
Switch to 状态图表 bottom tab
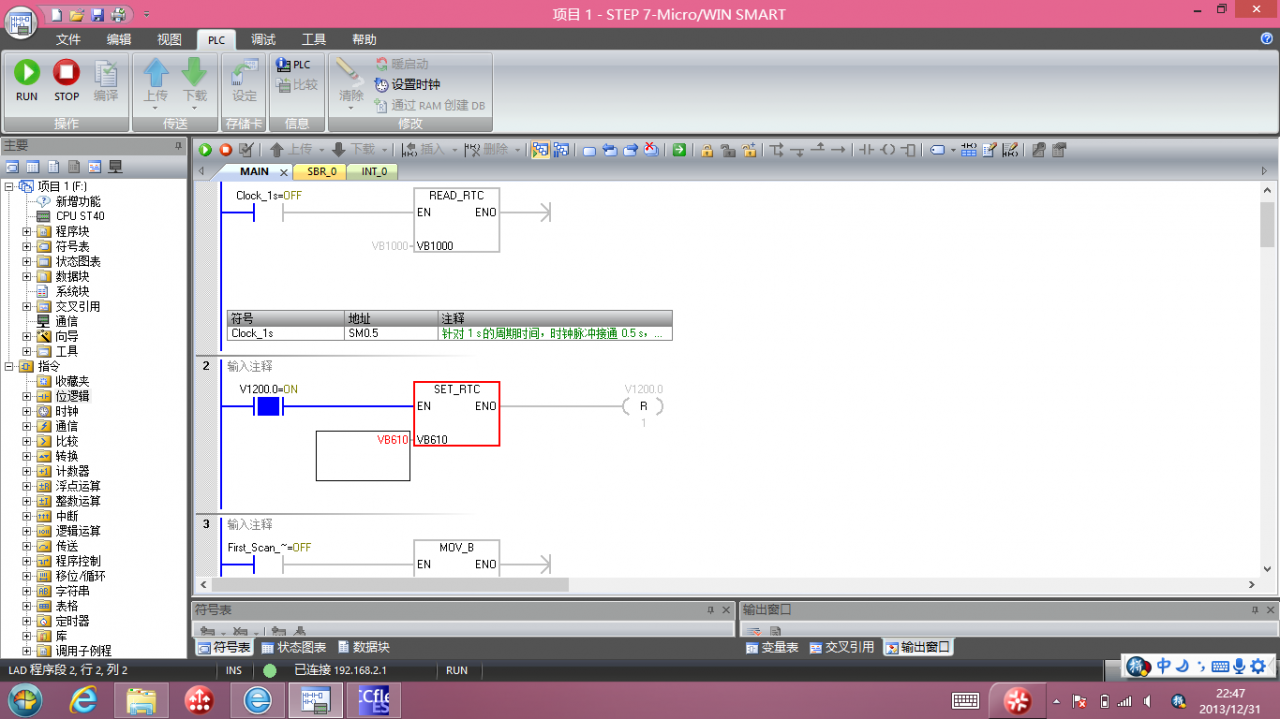click(x=294, y=647)
